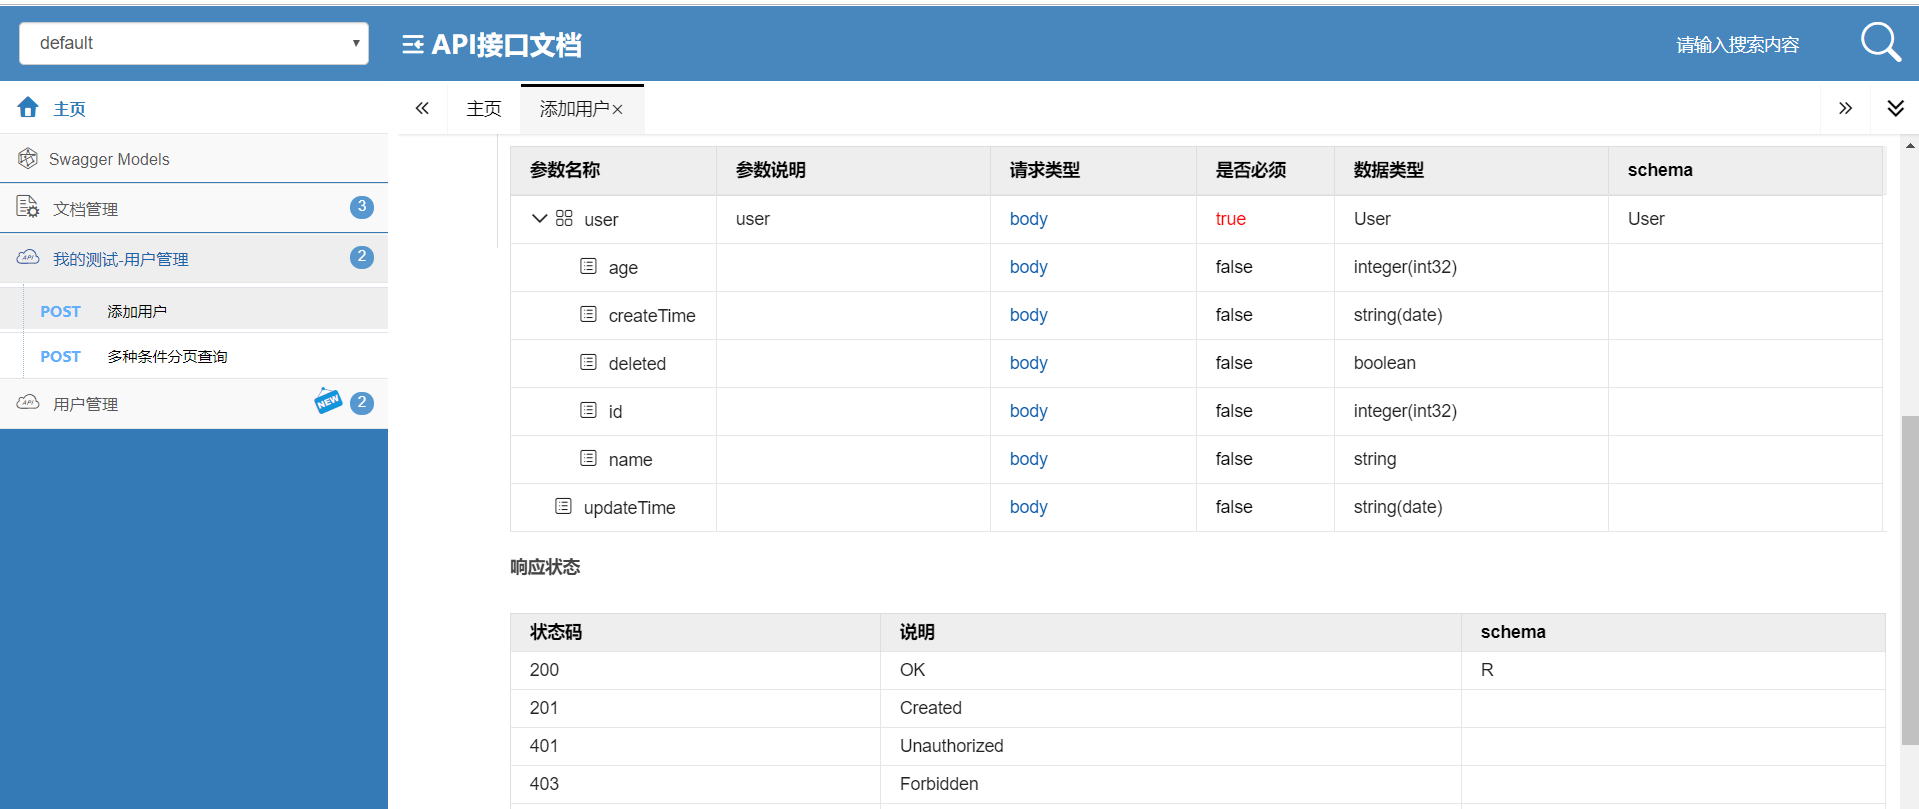
Task: Click the field icon next to age
Action: click(588, 266)
